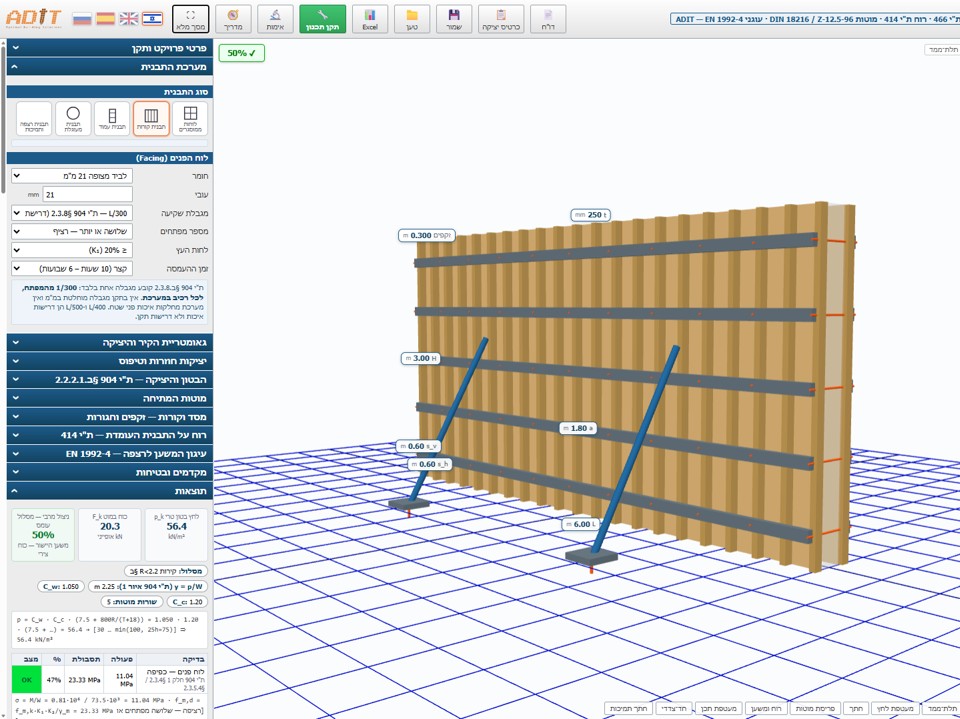
Task: Click the ADIT logo
Action: [x=34, y=18]
